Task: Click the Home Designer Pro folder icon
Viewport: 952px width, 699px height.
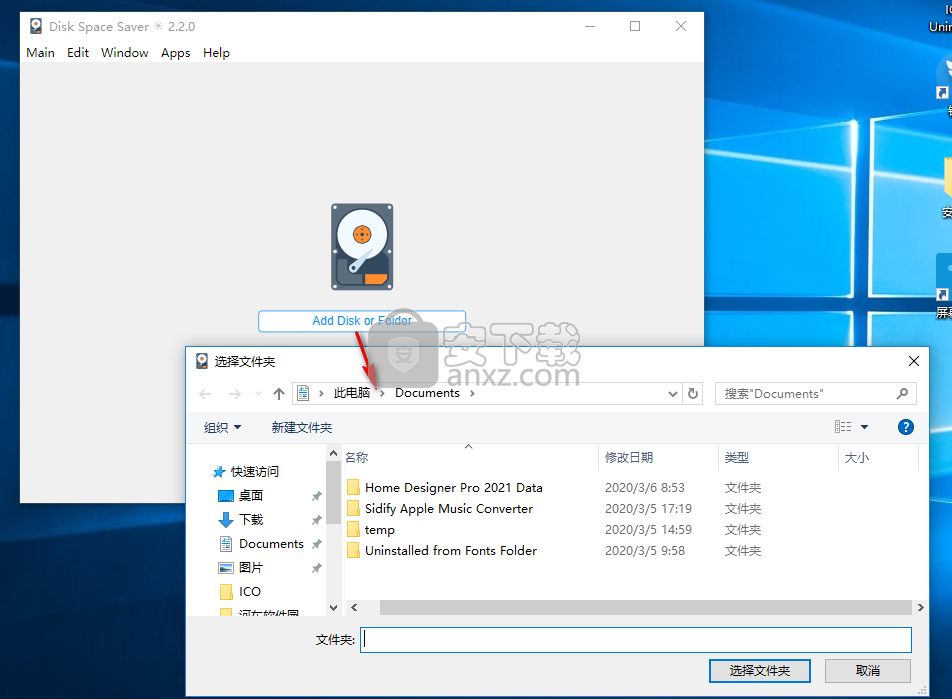Action: point(353,488)
